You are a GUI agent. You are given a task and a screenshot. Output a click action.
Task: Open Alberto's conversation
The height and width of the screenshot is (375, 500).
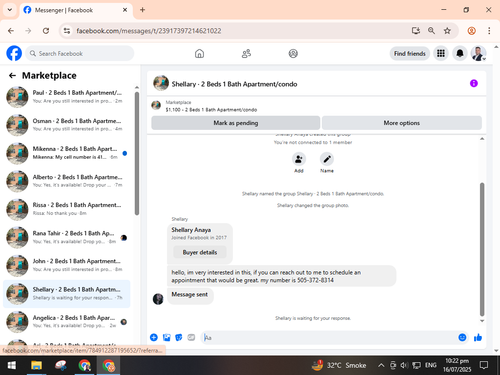67,181
